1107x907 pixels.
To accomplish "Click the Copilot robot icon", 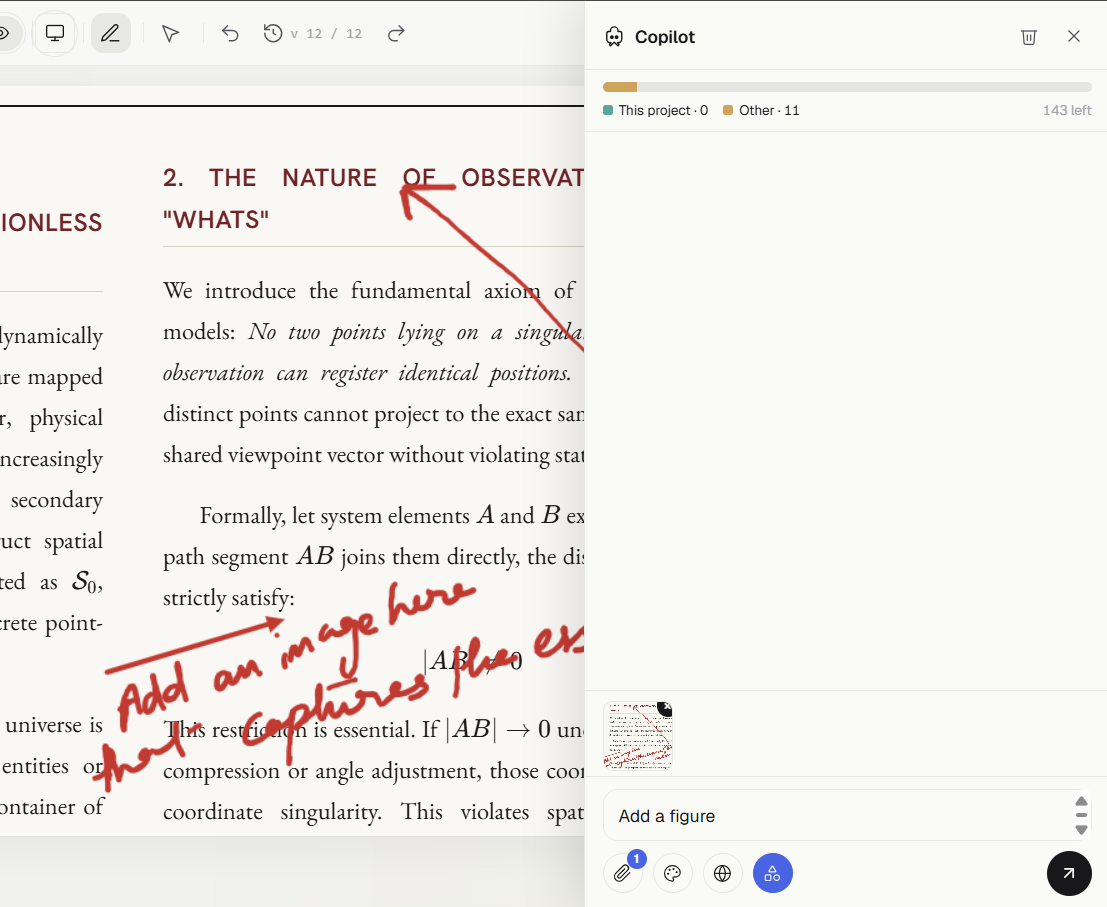I will coord(614,37).
